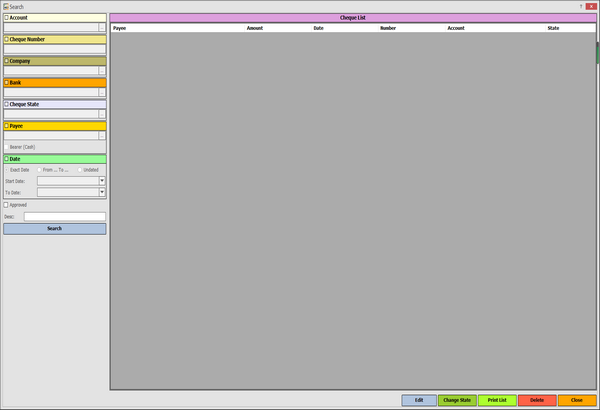Enable the Cheque Number filter checkbox
This screenshot has height=410, width=600.
tap(6, 39)
